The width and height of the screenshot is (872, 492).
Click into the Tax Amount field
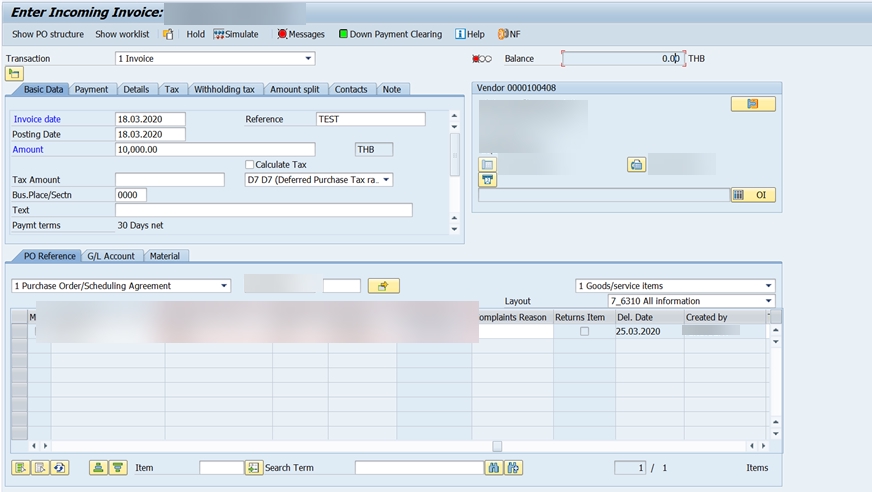(169, 180)
